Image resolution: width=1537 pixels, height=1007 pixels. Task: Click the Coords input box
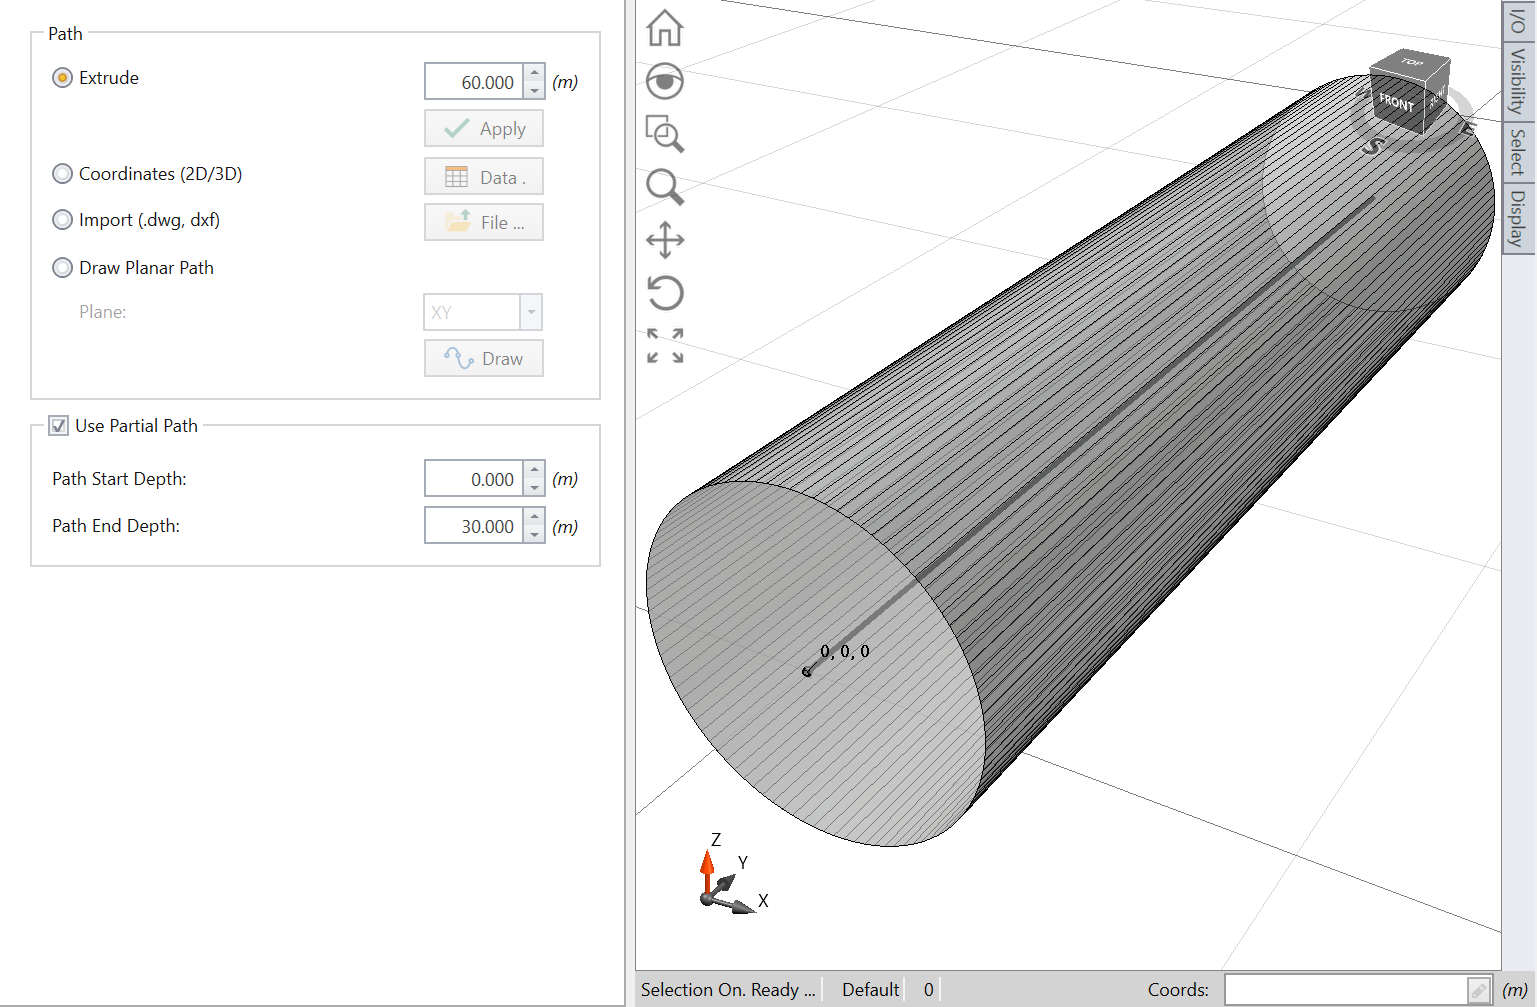[x=1346, y=990]
